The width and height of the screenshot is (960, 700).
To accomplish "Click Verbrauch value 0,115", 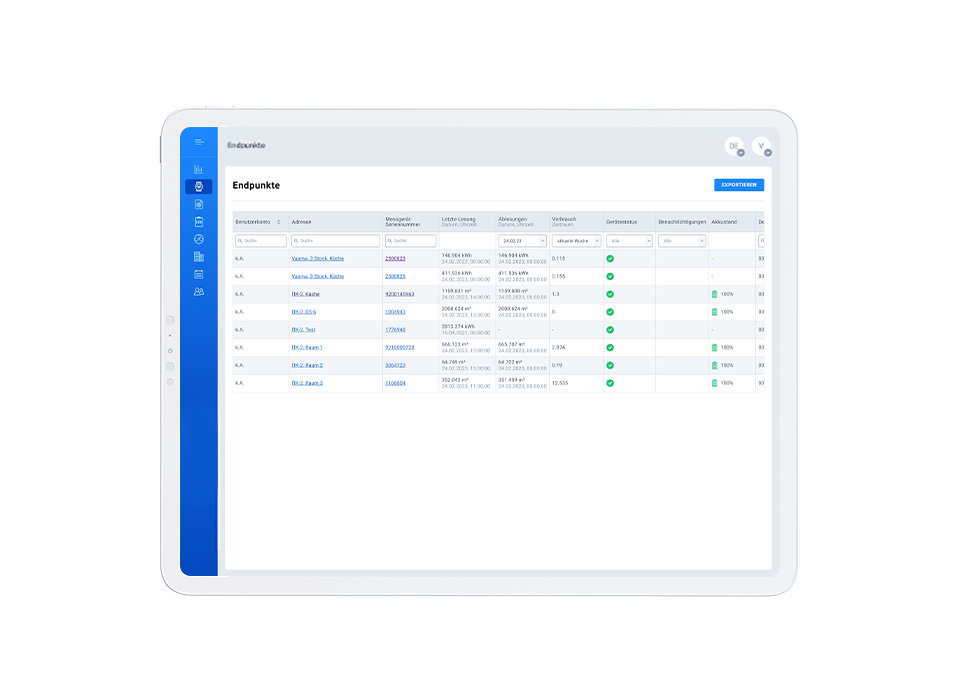I will [558, 258].
